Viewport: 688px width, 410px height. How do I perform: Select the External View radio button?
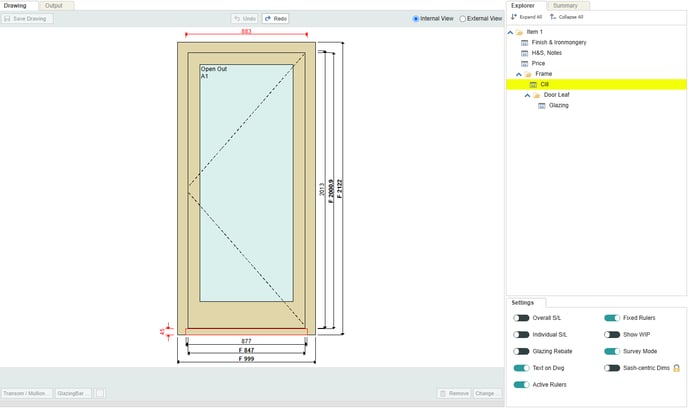click(x=462, y=18)
